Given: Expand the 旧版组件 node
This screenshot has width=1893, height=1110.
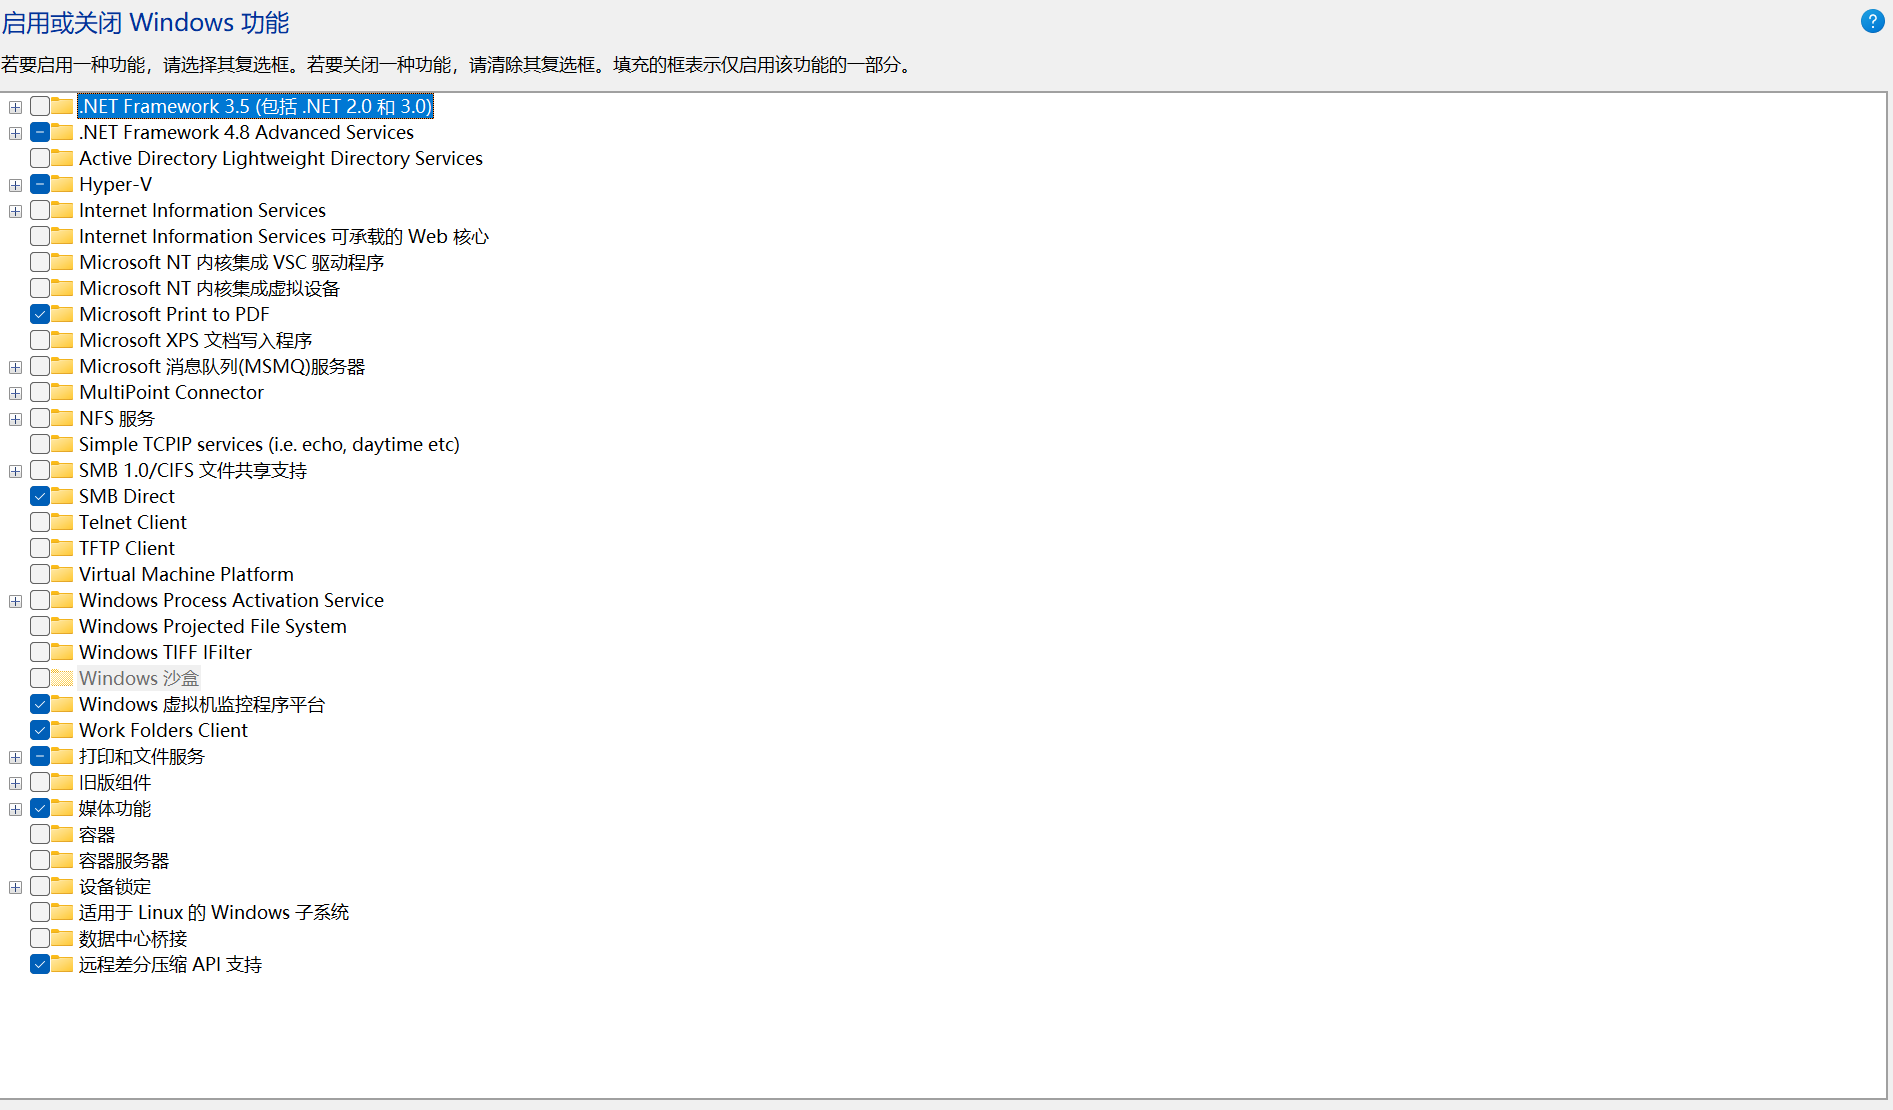Looking at the screenshot, I should click(x=15, y=783).
